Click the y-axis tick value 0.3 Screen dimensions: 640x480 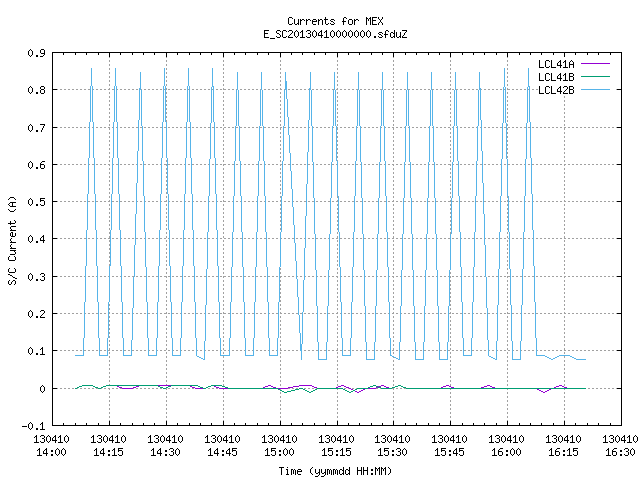[x=36, y=277]
